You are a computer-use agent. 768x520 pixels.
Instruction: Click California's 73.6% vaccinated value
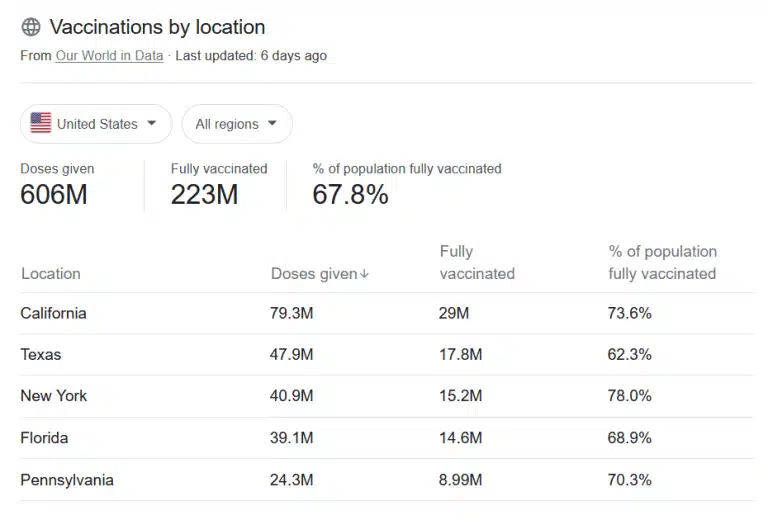tap(629, 313)
